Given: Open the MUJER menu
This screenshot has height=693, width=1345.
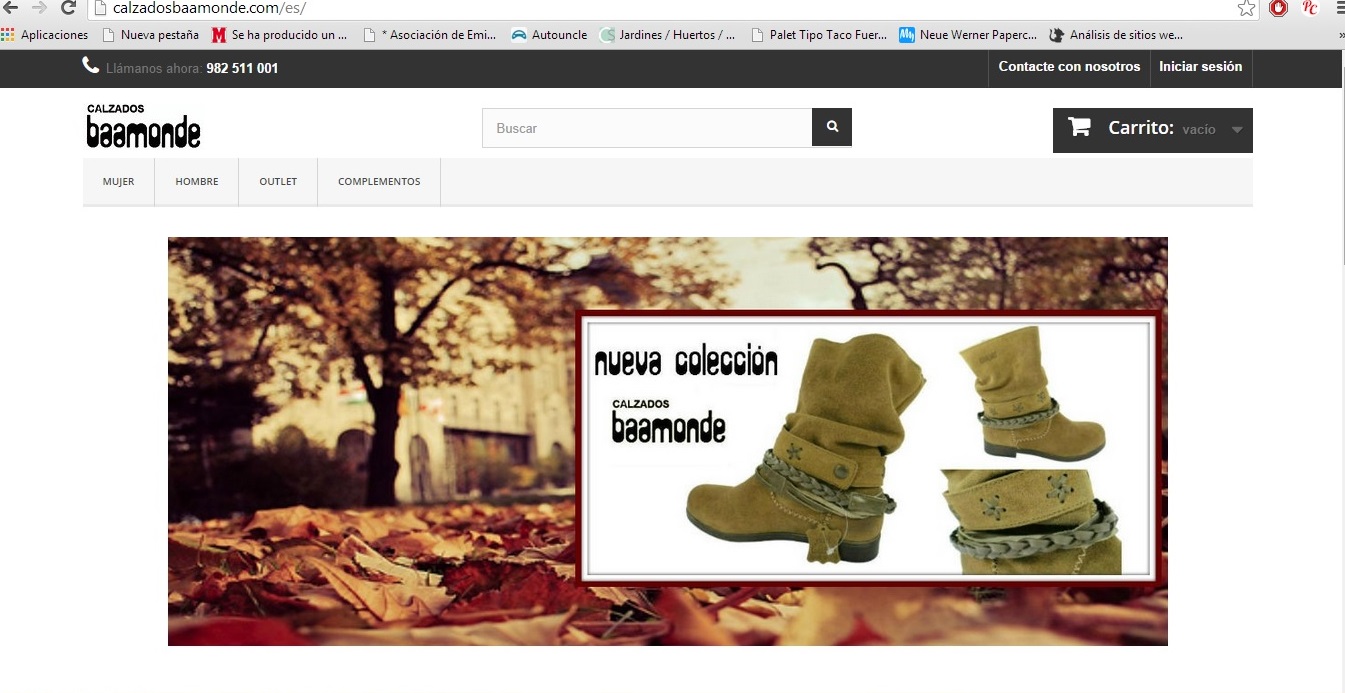Looking at the screenshot, I should pos(118,182).
